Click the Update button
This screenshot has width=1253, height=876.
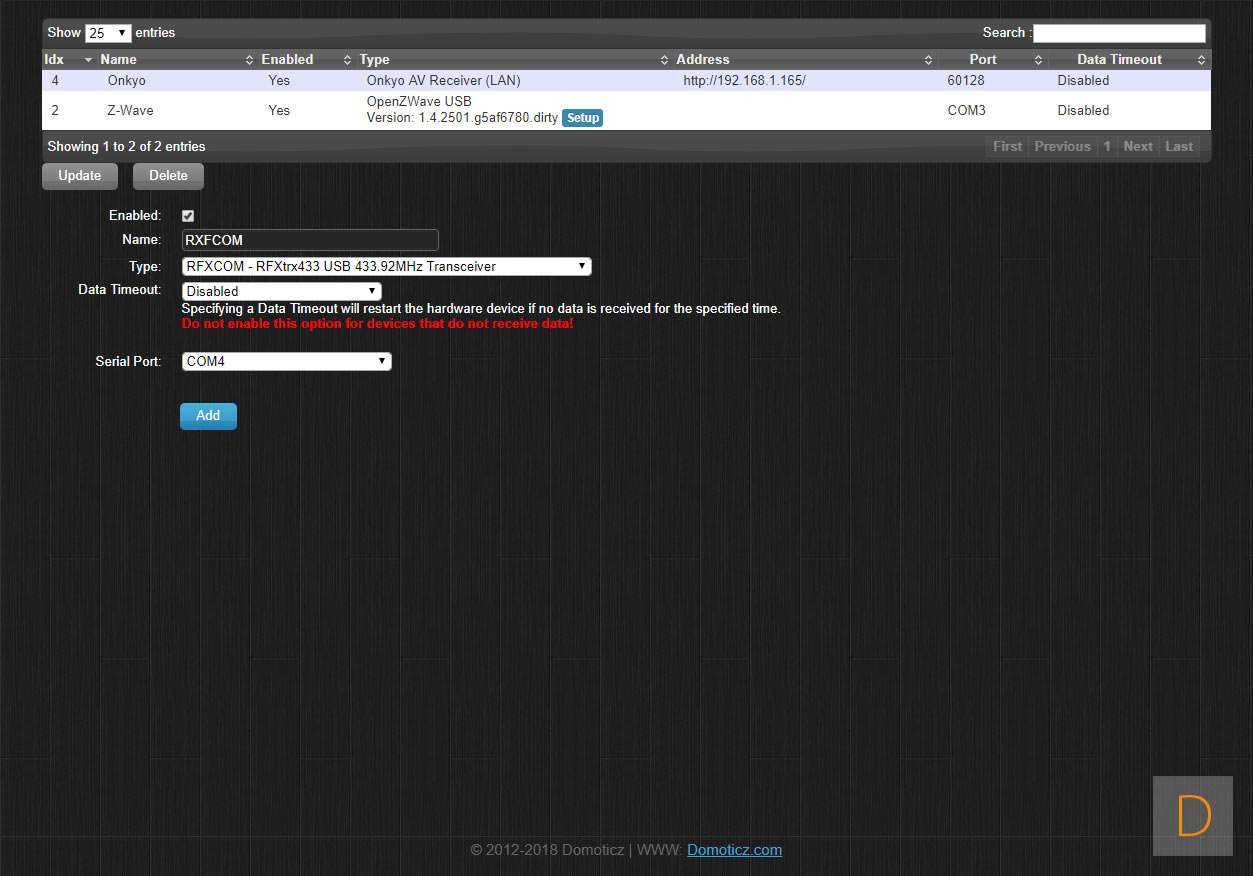click(x=80, y=176)
